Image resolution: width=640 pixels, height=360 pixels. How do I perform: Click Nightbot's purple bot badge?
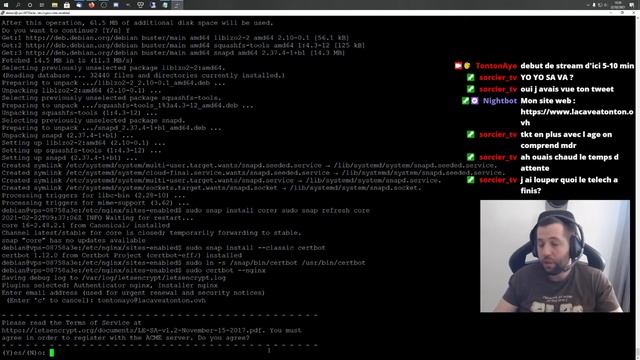click(x=474, y=100)
